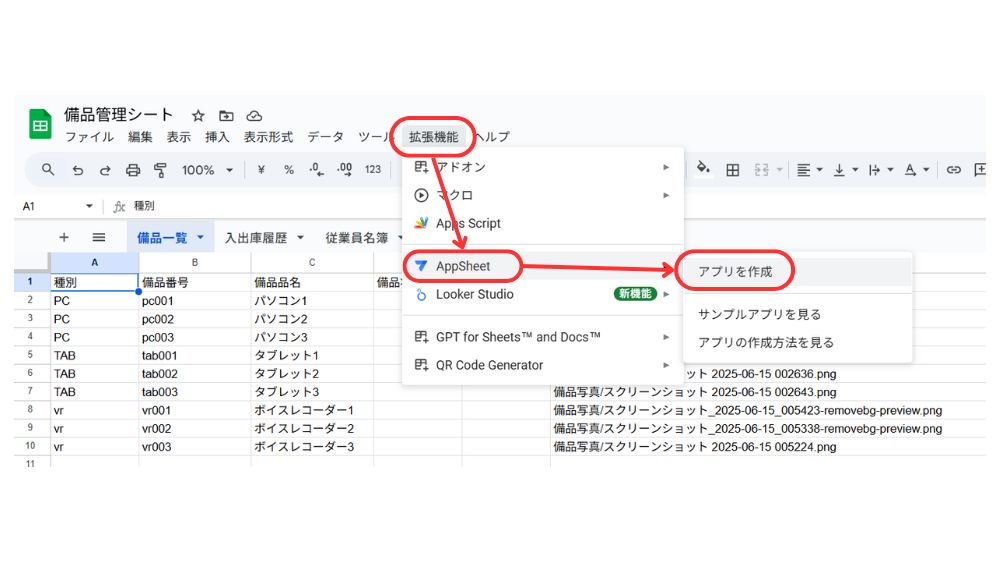Image resolution: width=1000 pixels, height=562 pixels.
Task: Select cell containing vr003
Action: 195,447
